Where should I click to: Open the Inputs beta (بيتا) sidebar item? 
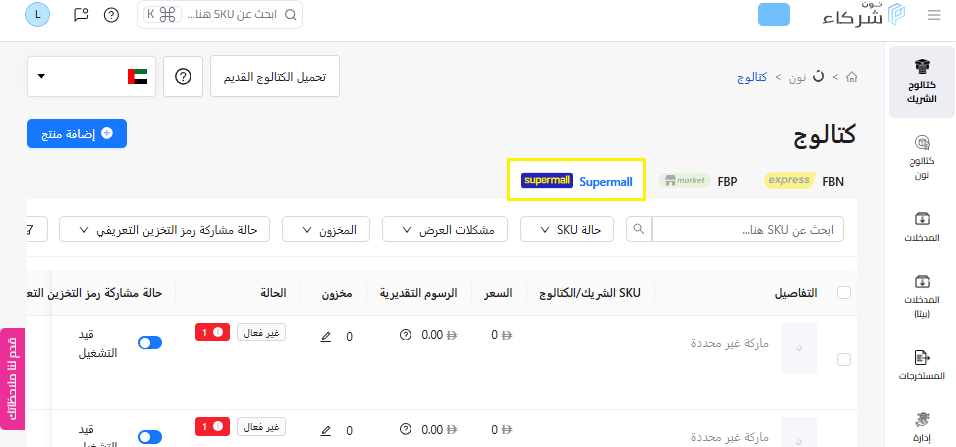coord(921,297)
